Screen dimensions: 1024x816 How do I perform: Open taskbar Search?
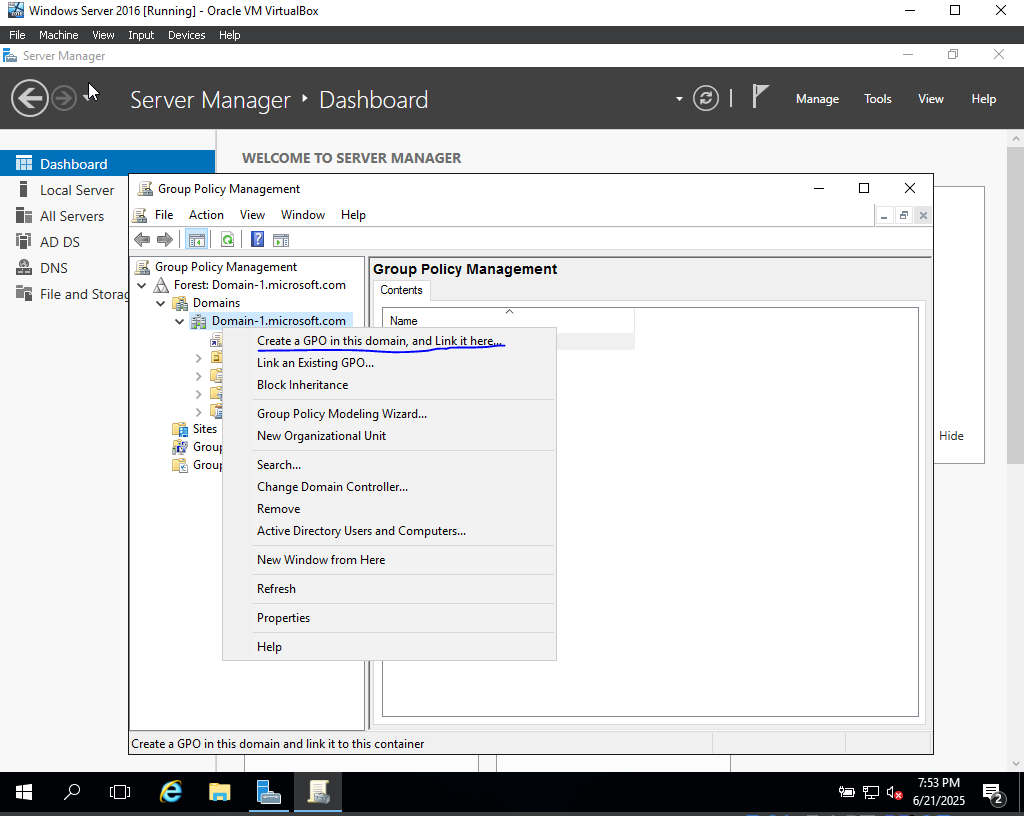pyautogui.click(x=72, y=792)
